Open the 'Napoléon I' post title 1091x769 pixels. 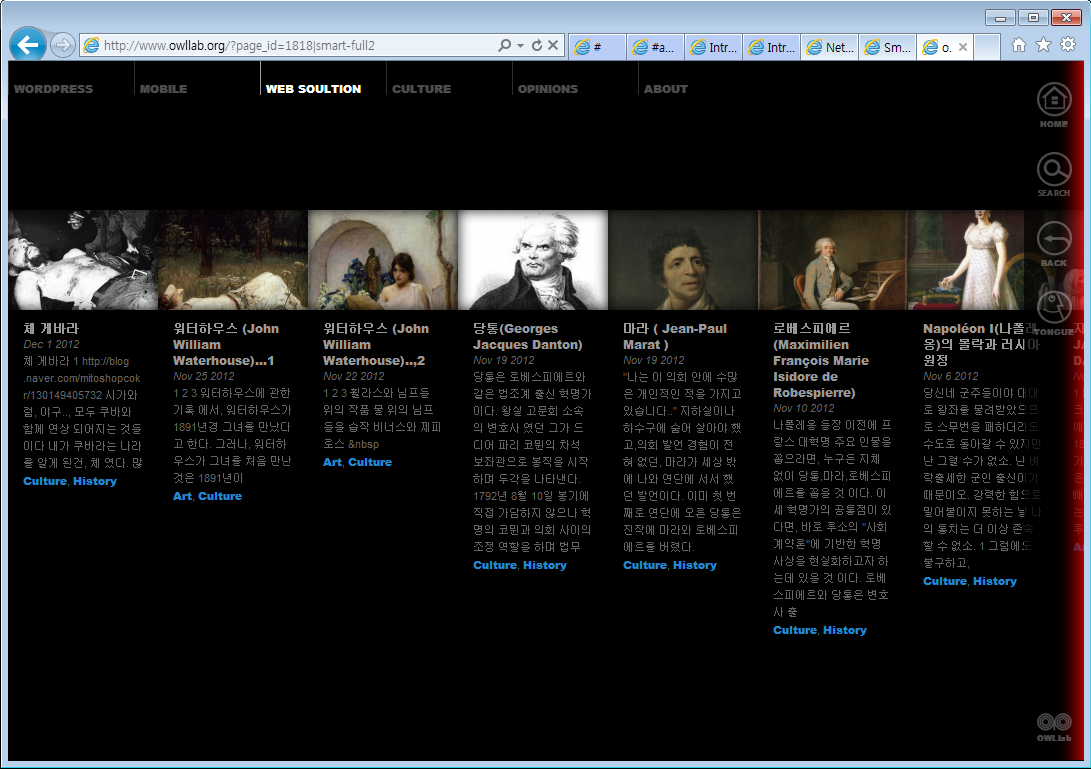[981, 344]
